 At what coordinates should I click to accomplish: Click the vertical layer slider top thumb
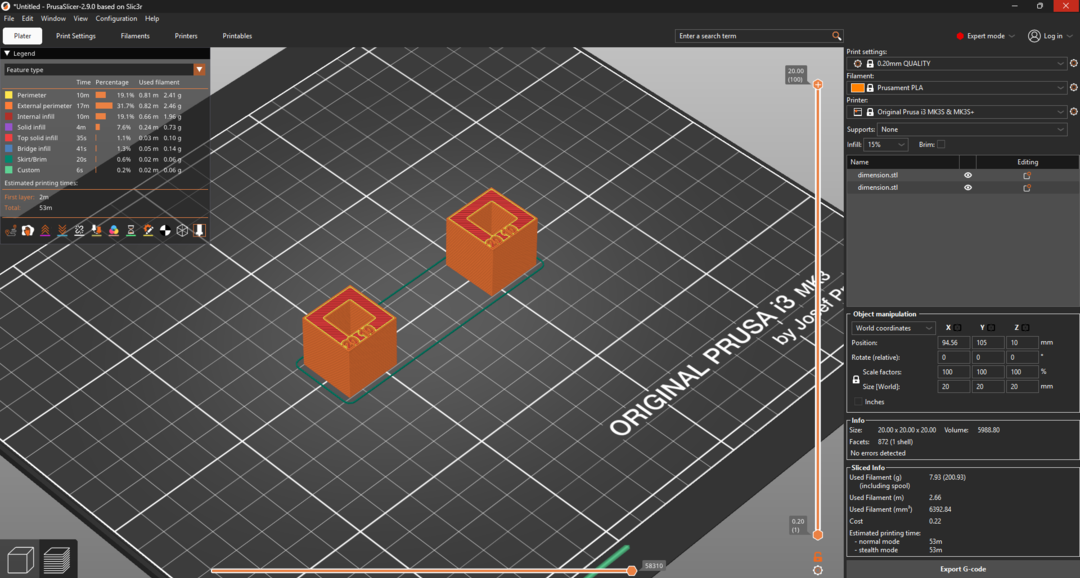point(818,85)
